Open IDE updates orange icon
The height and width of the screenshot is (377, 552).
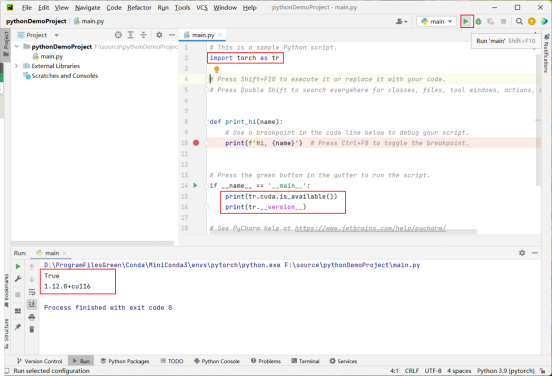[532, 21]
